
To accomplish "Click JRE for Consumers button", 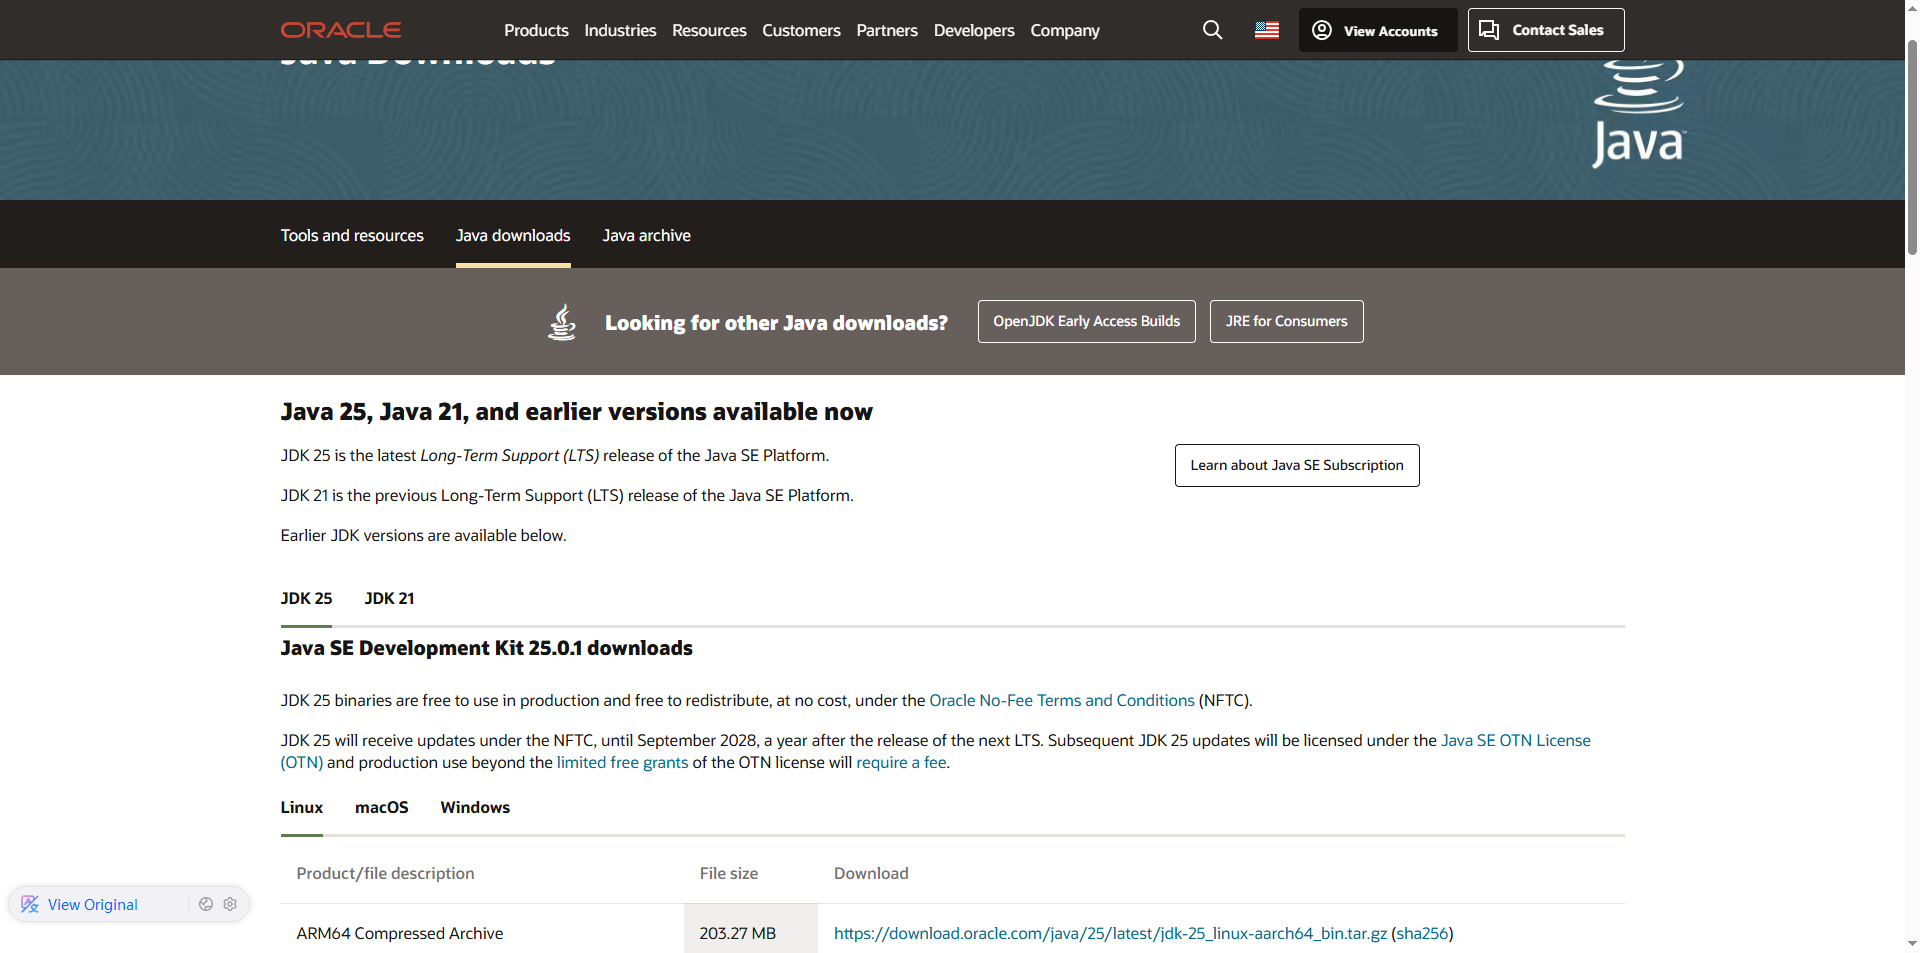I will pyautogui.click(x=1286, y=321).
